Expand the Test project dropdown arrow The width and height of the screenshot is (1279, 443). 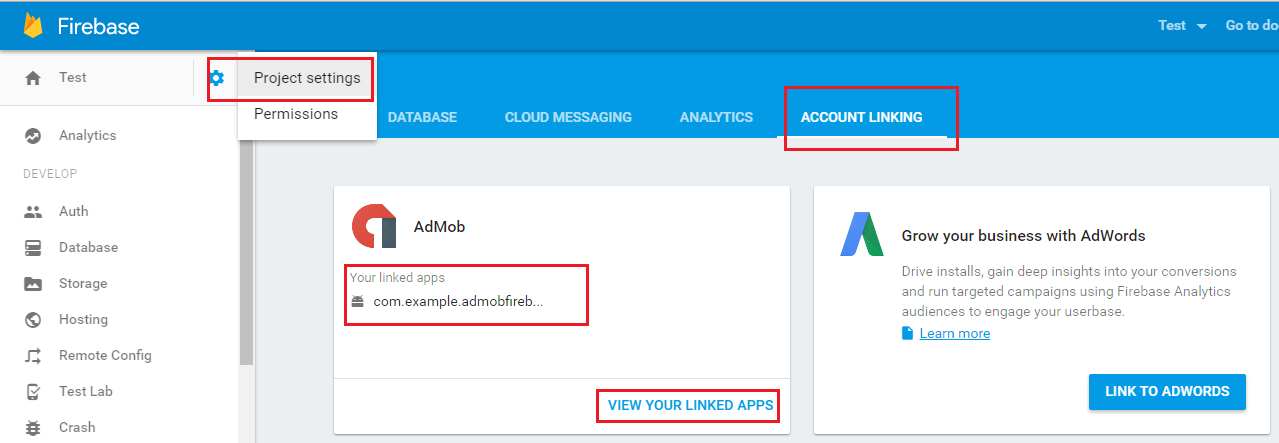(x=1201, y=26)
